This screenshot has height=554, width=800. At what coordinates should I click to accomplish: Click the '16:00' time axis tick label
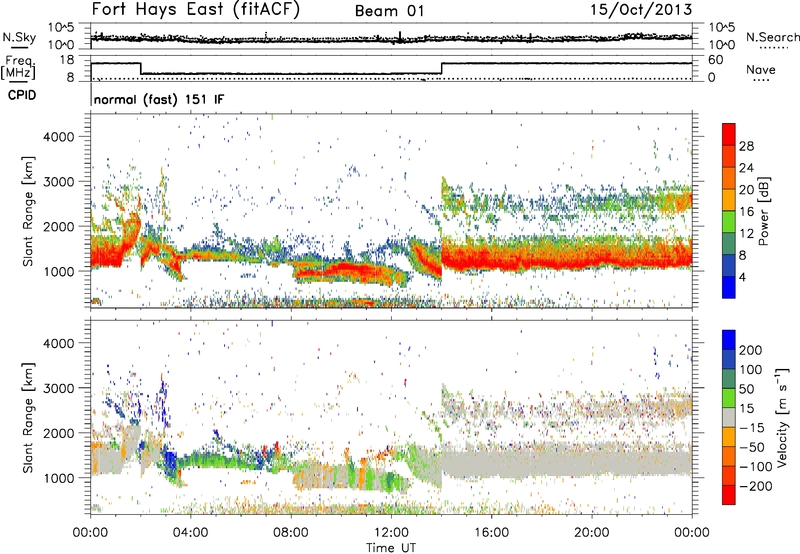pyautogui.click(x=491, y=533)
